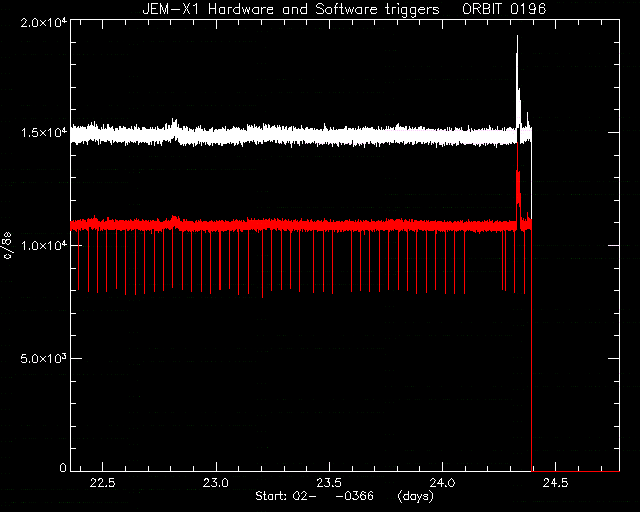Click the y-axis label 1.5×10⁴
640x512 pixels.
(44, 133)
